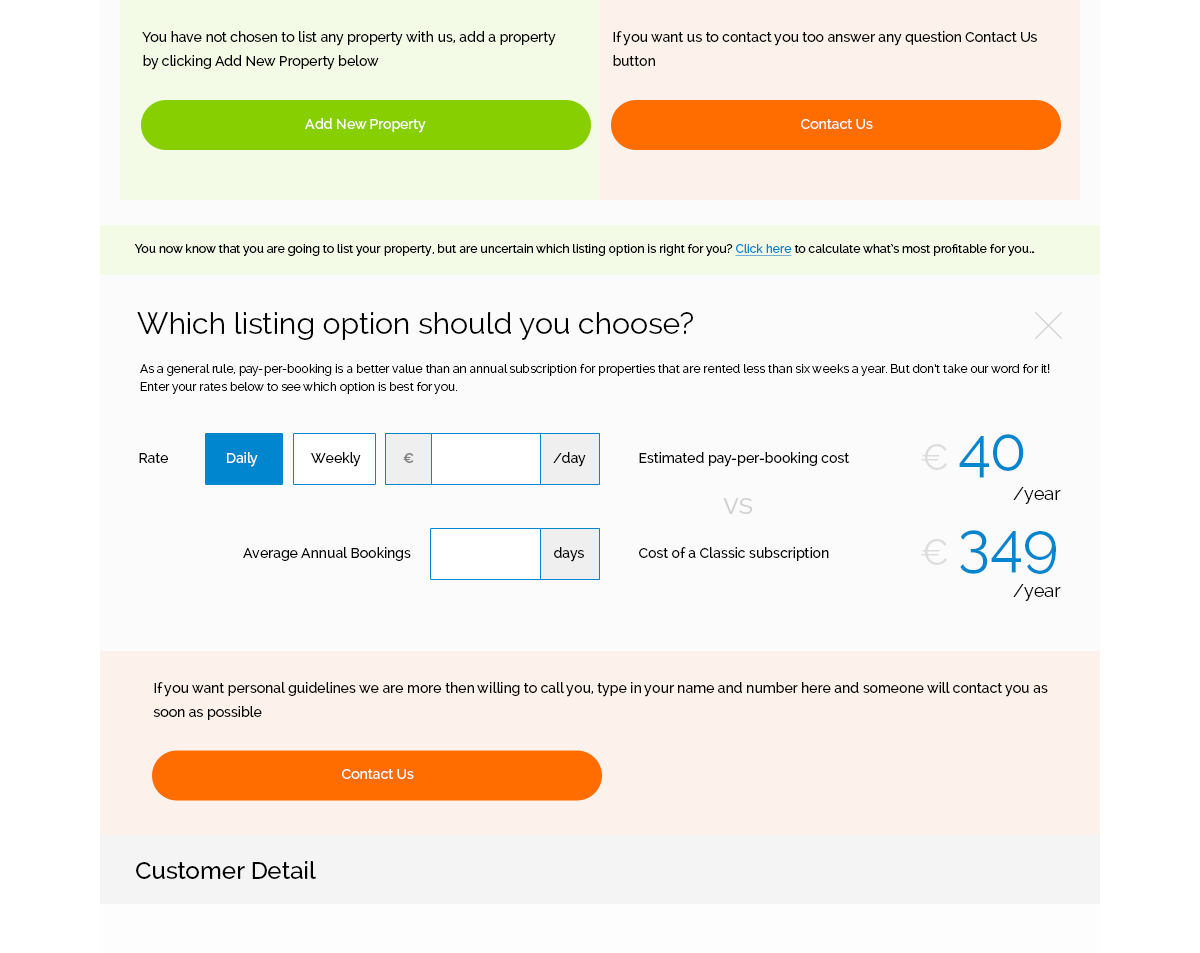
Task: Click the estimated pay-per-booking cost value 40
Action: (991, 454)
